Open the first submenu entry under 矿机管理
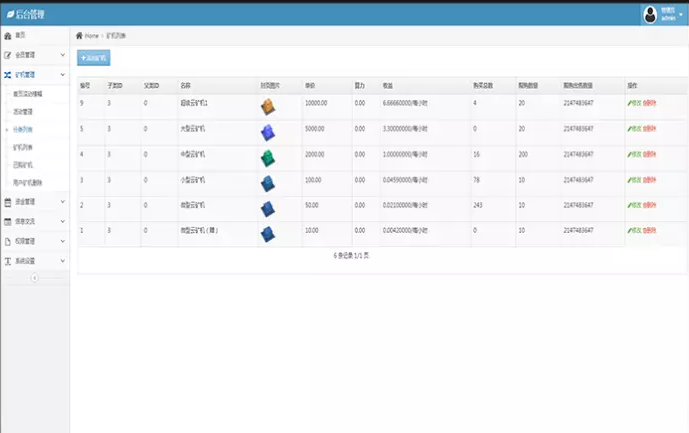689x433 pixels. (28, 94)
